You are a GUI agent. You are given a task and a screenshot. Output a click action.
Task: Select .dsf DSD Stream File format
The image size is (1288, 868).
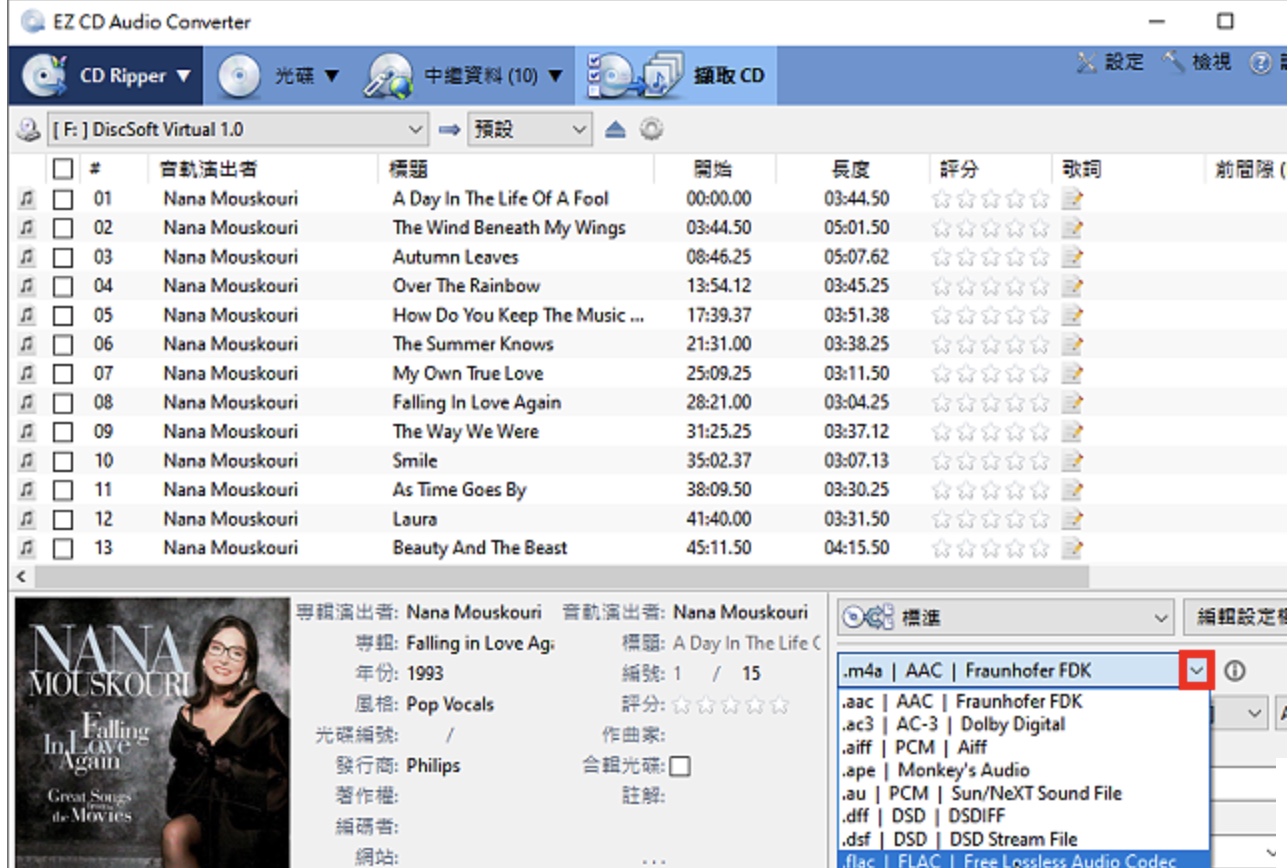(1023, 839)
